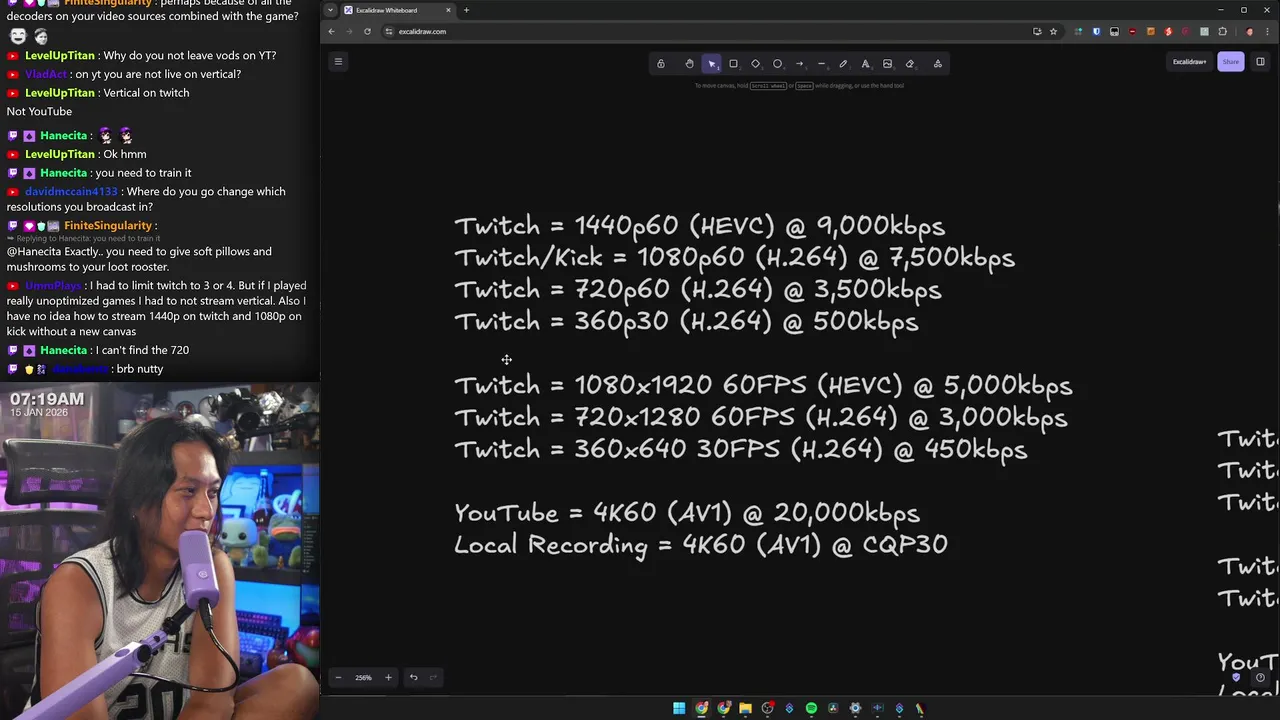
Task: Open the Extensions puzzle-piece menu
Action: (1222, 31)
